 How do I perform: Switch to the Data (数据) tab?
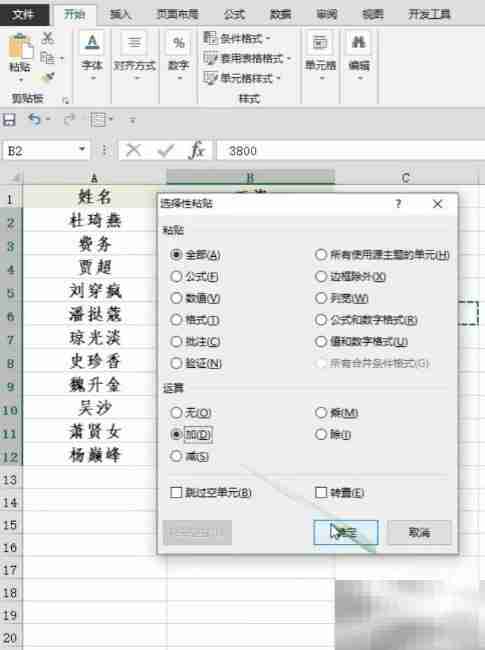point(280,15)
